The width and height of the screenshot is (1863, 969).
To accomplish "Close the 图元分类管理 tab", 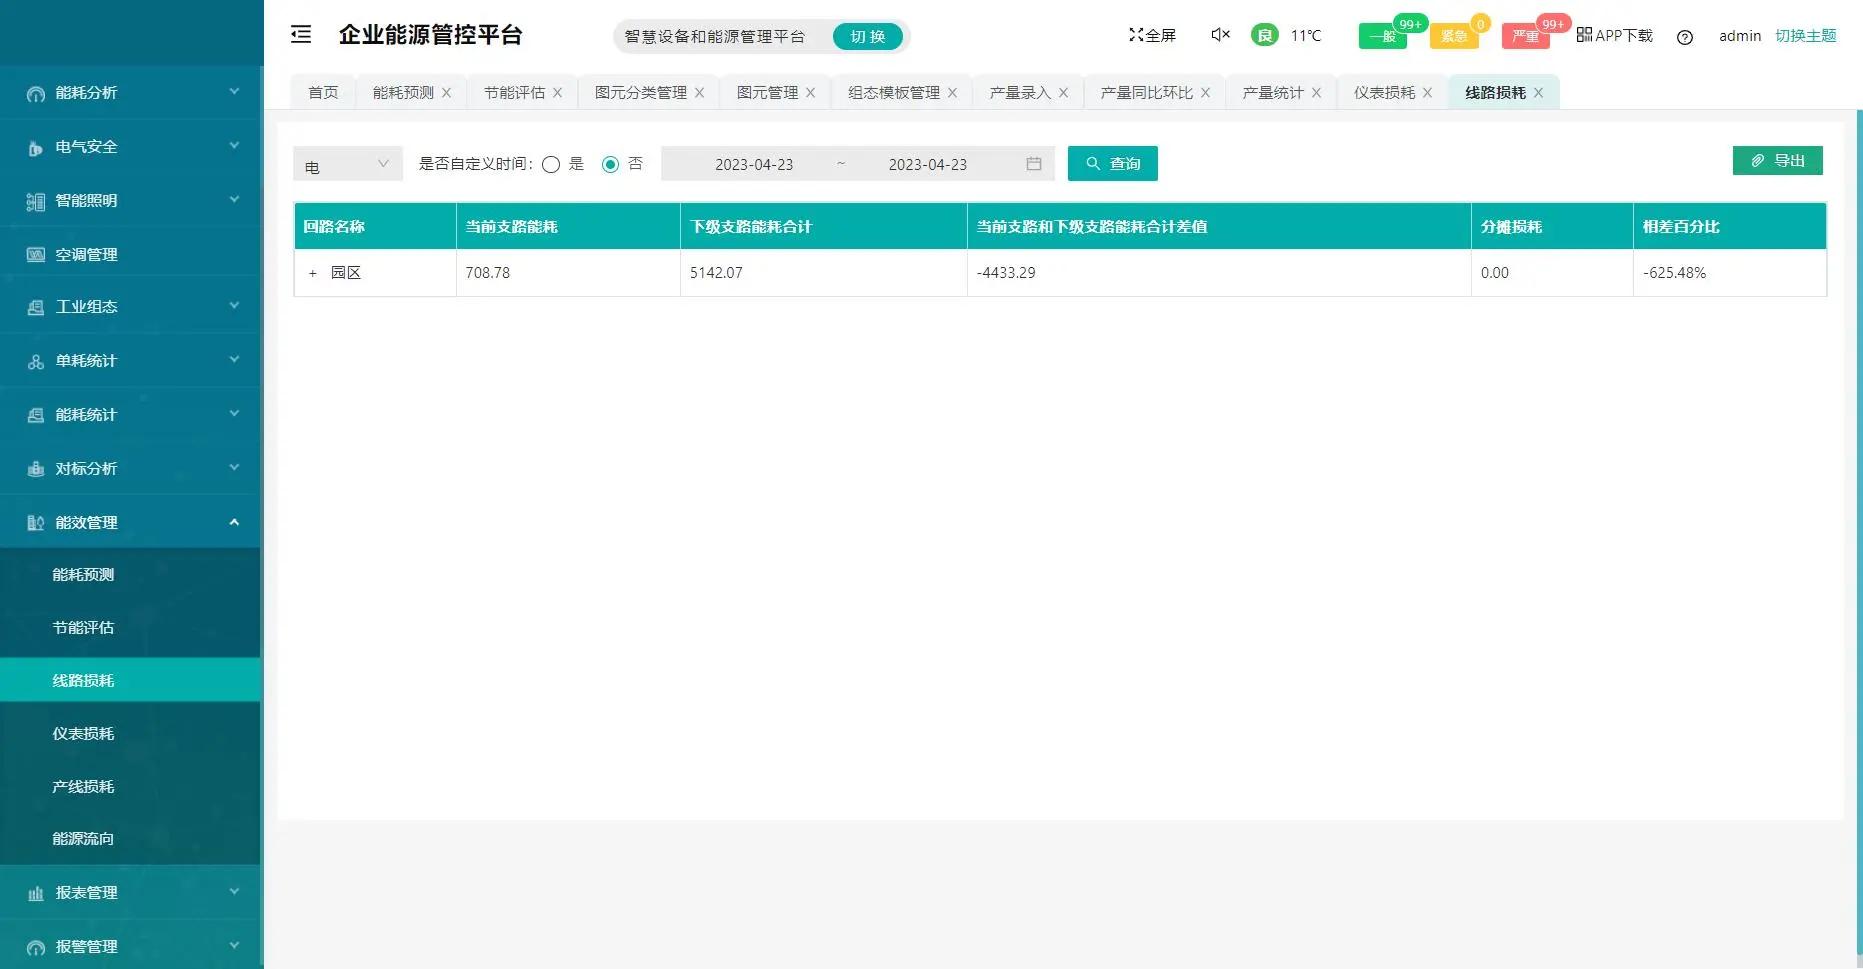I will click(x=699, y=92).
